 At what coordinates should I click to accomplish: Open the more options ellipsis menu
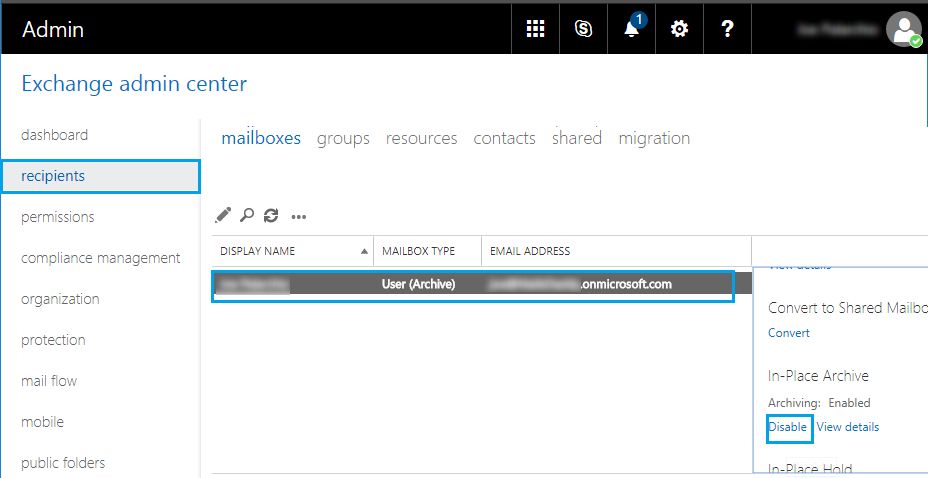point(298,216)
